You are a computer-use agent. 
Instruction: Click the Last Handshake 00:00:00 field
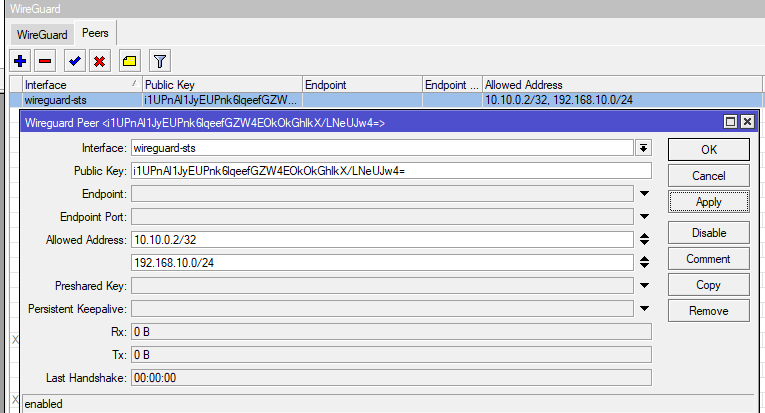pyautogui.click(x=391, y=377)
